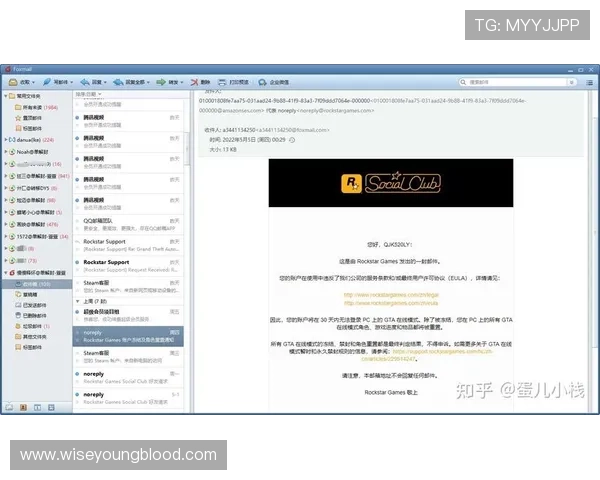Click the 企业微信 (WeCom) toolbar icon

point(272,82)
